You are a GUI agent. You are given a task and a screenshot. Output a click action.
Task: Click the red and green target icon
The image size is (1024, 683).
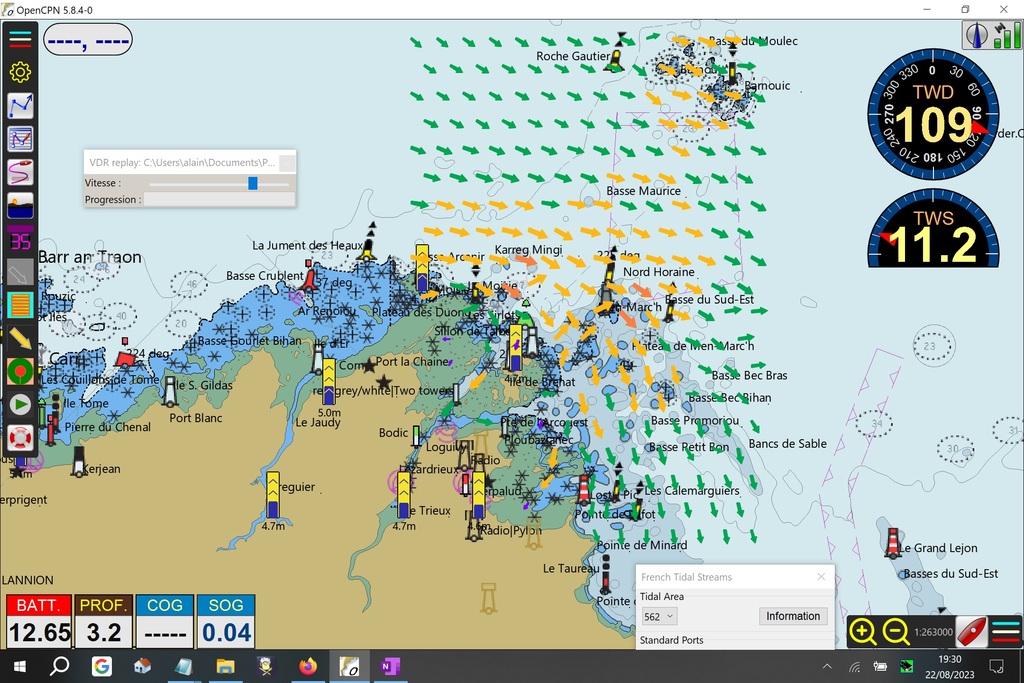(x=20, y=372)
